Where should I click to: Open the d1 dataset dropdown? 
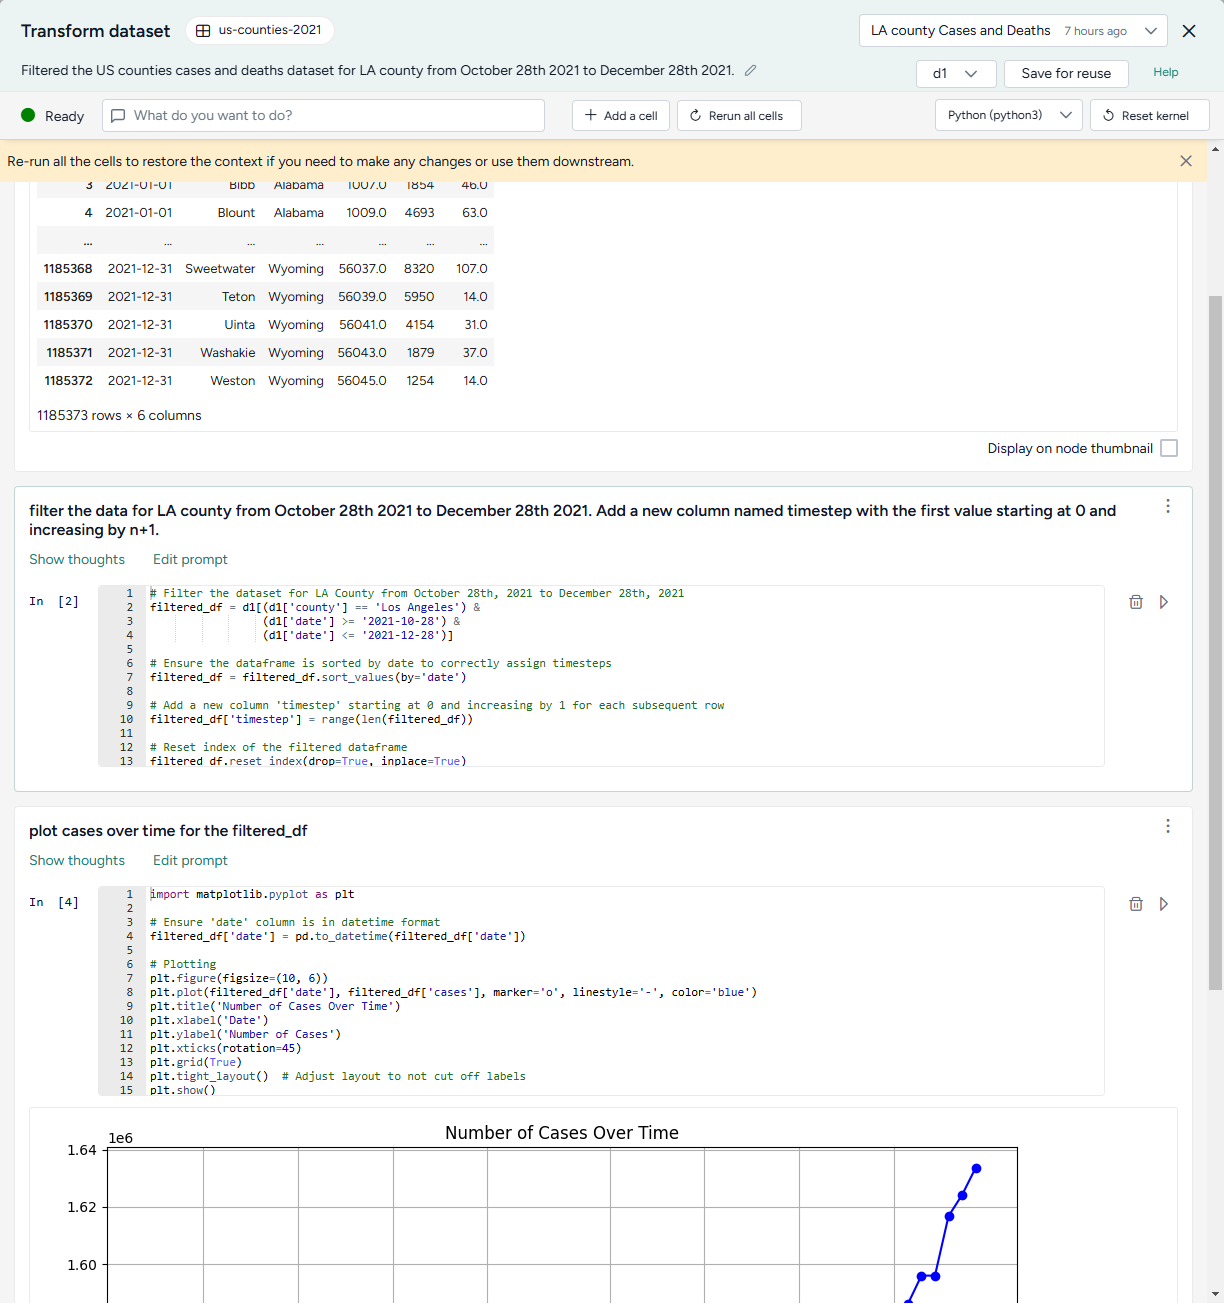tap(956, 74)
